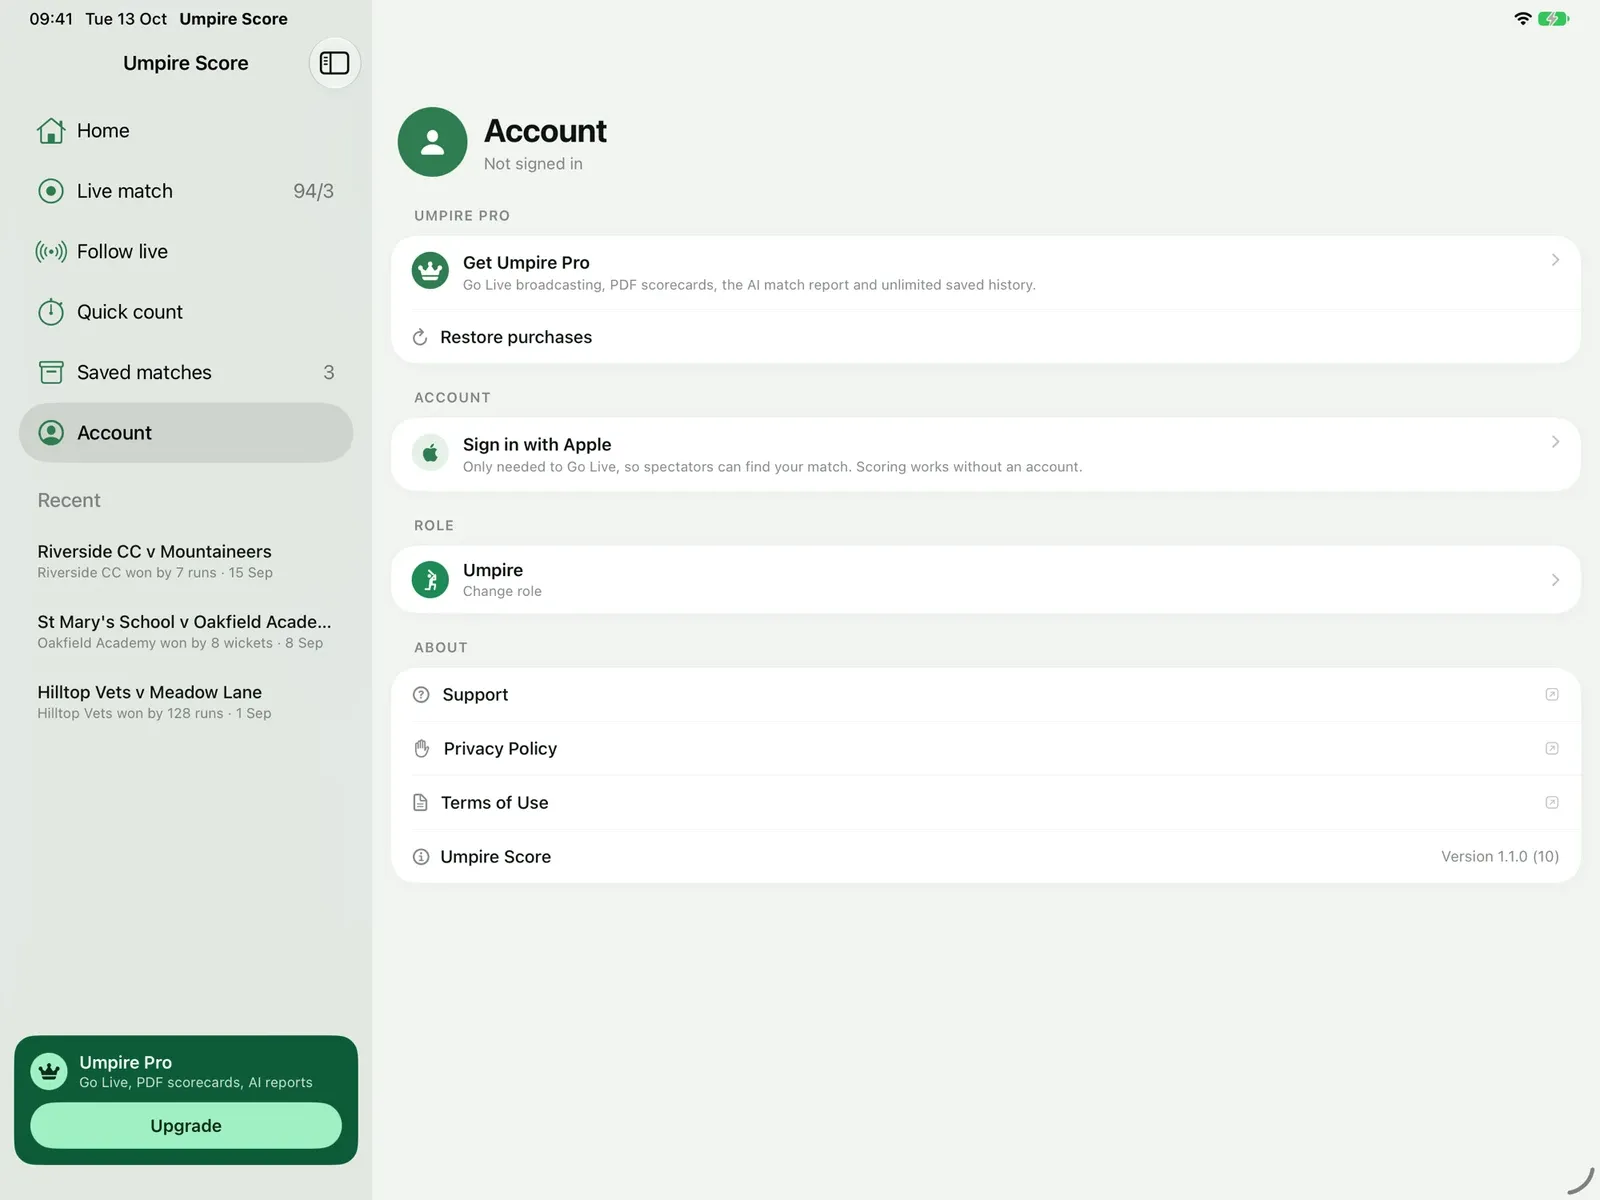Click the Apple logo icon

pyautogui.click(x=430, y=453)
